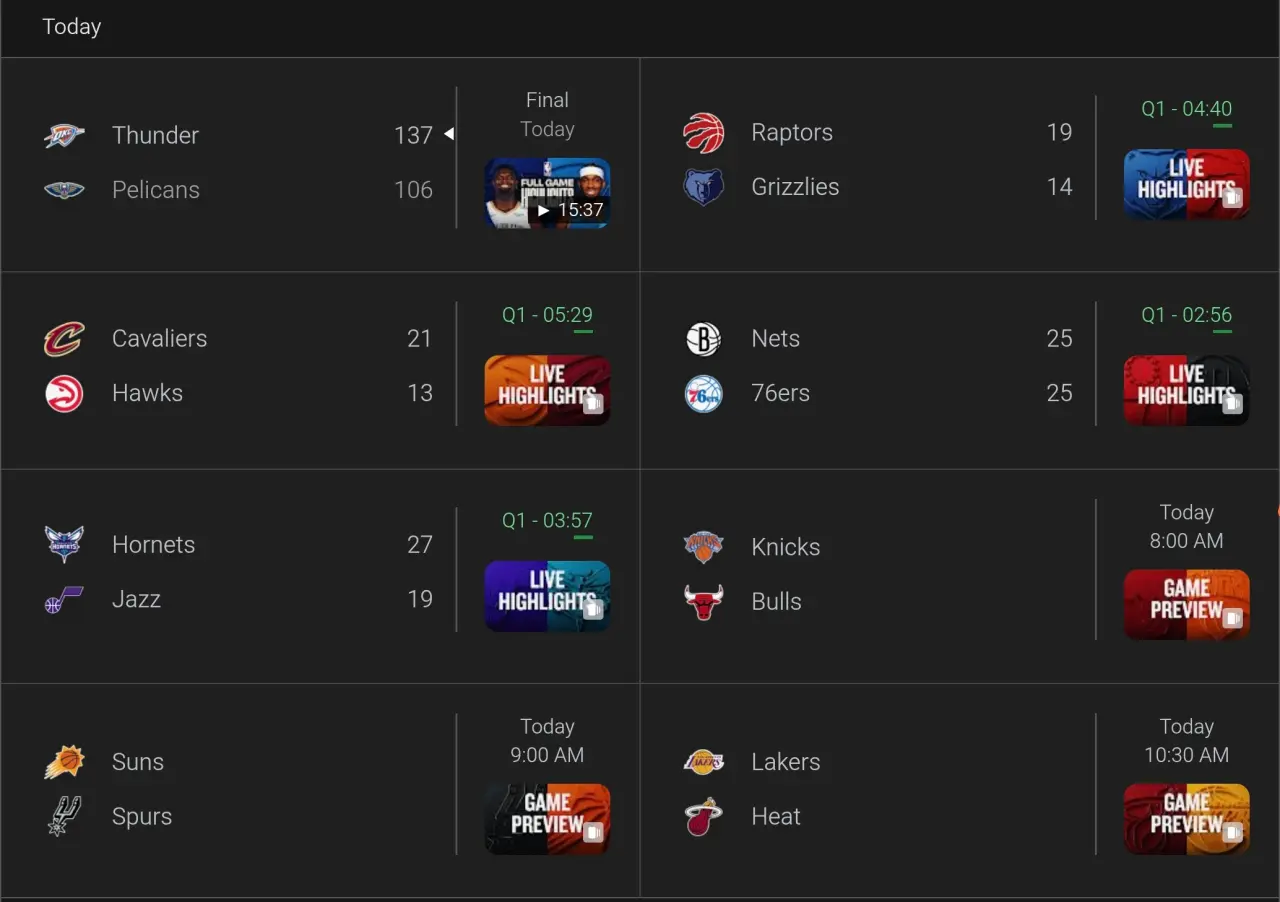Open Knicks vs Bulls game preview
The height and width of the screenshot is (902, 1280).
pyautogui.click(x=1186, y=604)
